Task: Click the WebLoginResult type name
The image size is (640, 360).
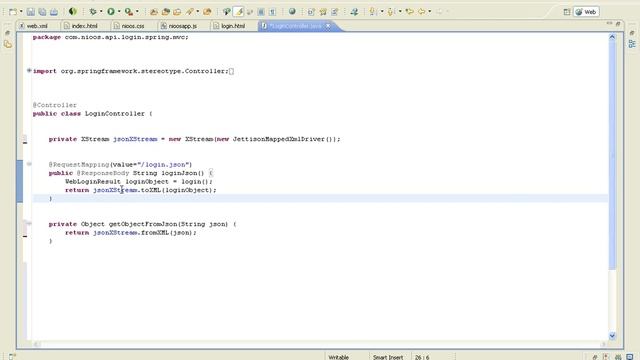Action: point(93,182)
